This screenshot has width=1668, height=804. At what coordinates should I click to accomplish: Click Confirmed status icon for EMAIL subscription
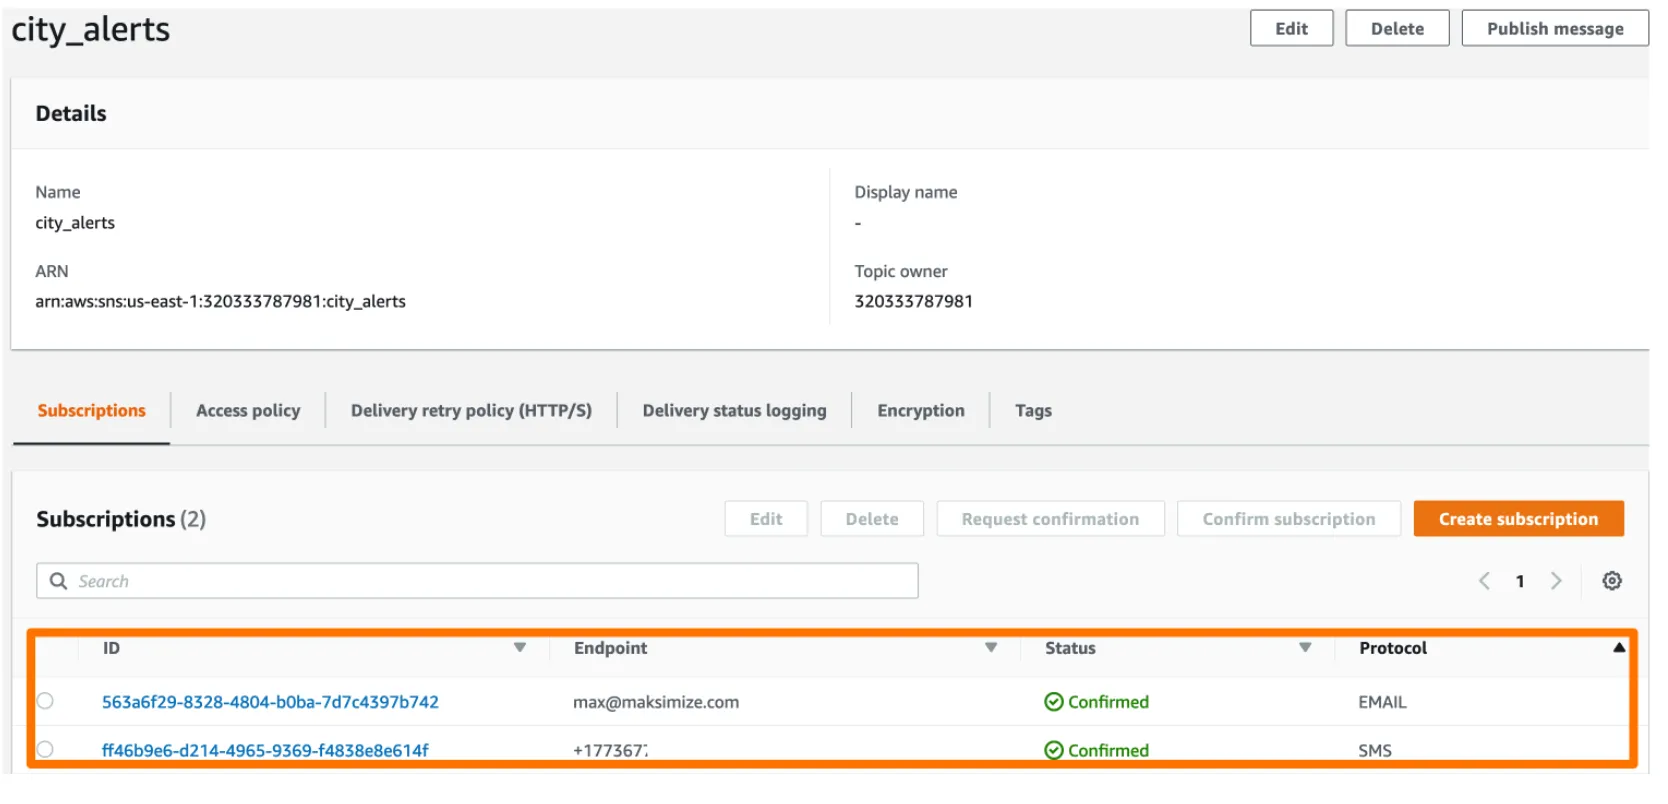(1053, 702)
